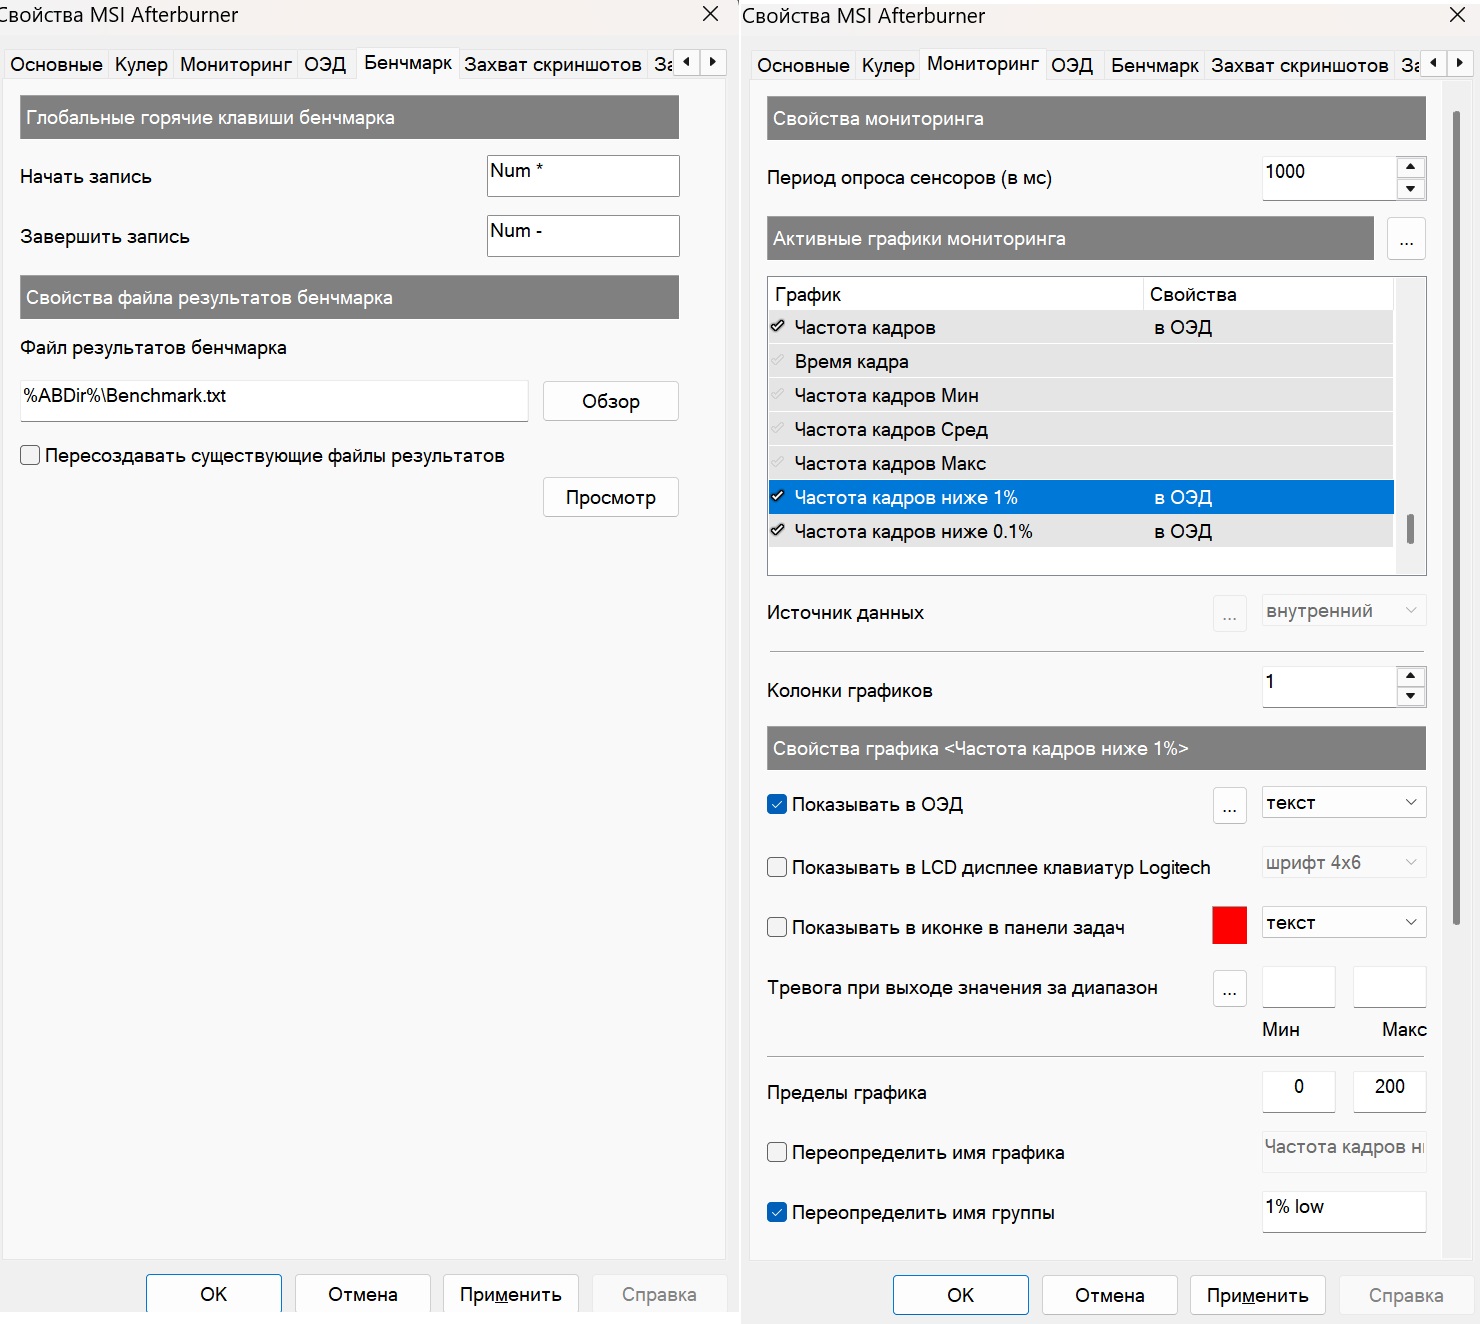Open Мониторинг tab in left window
The height and width of the screenshot is (1324, 1480).
pyautogui.click(x=236, y=64)
